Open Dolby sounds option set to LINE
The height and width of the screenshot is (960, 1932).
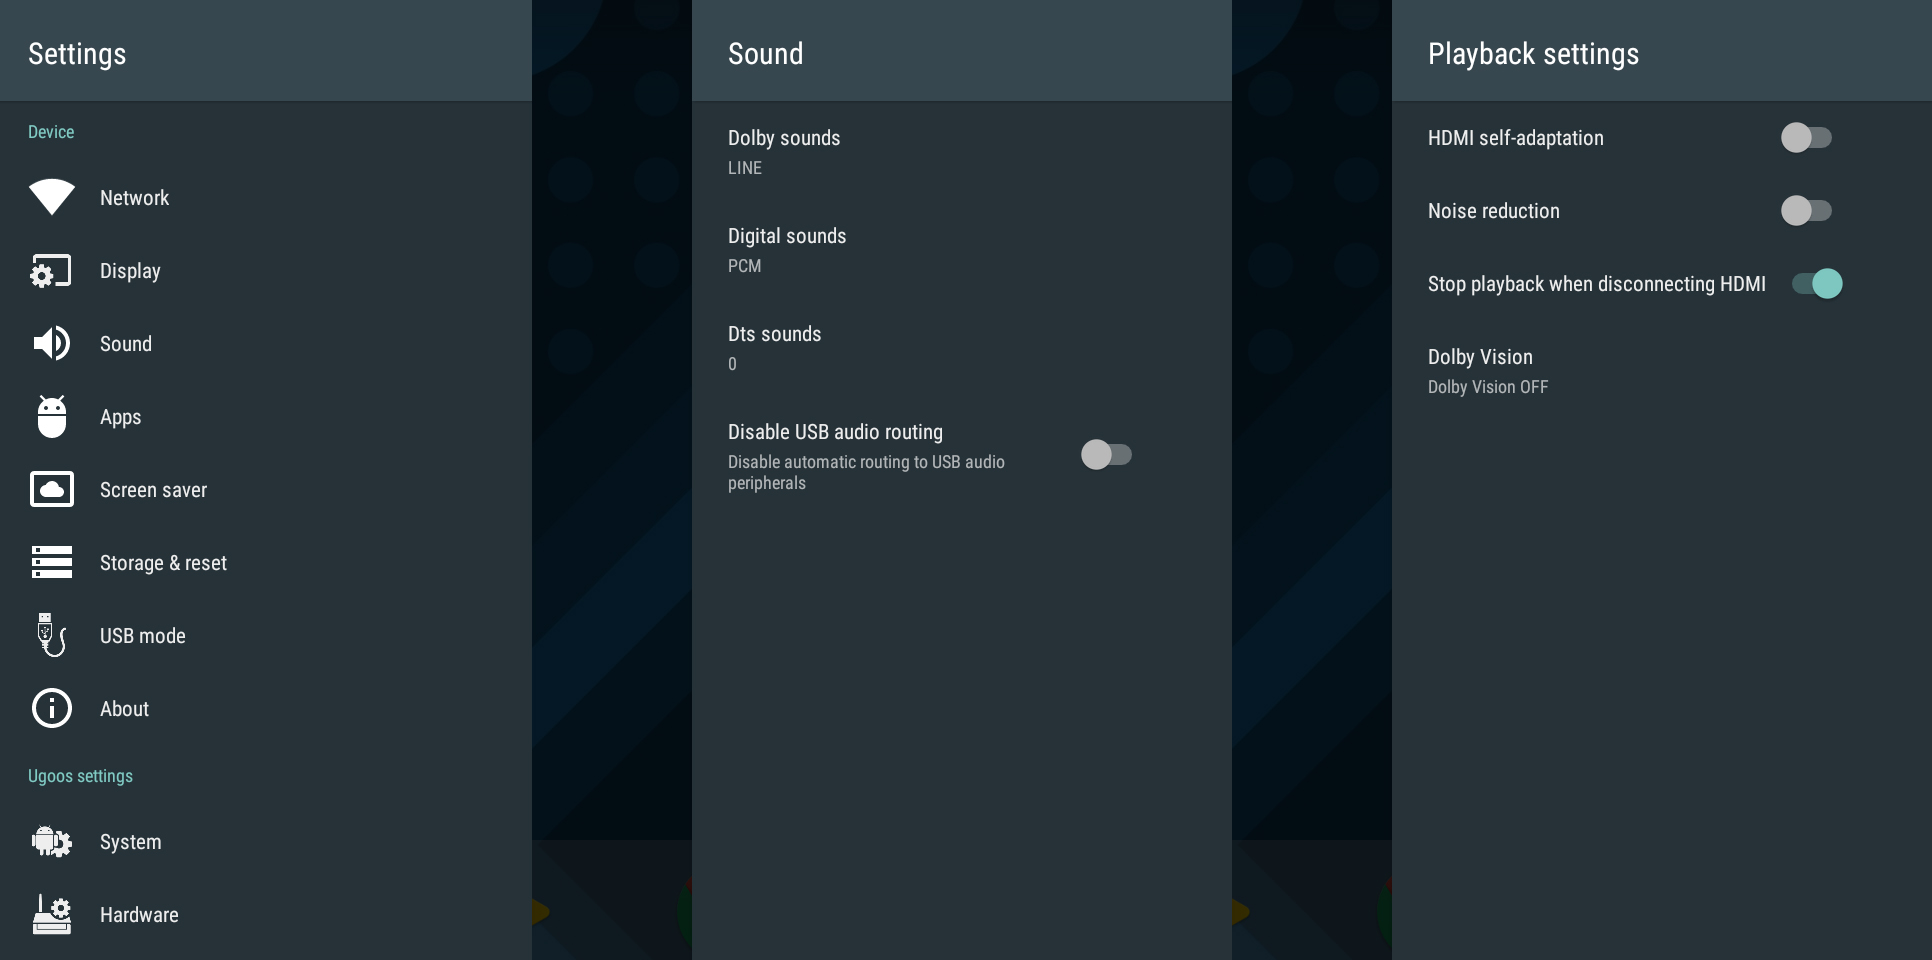(x=962, y=152)
